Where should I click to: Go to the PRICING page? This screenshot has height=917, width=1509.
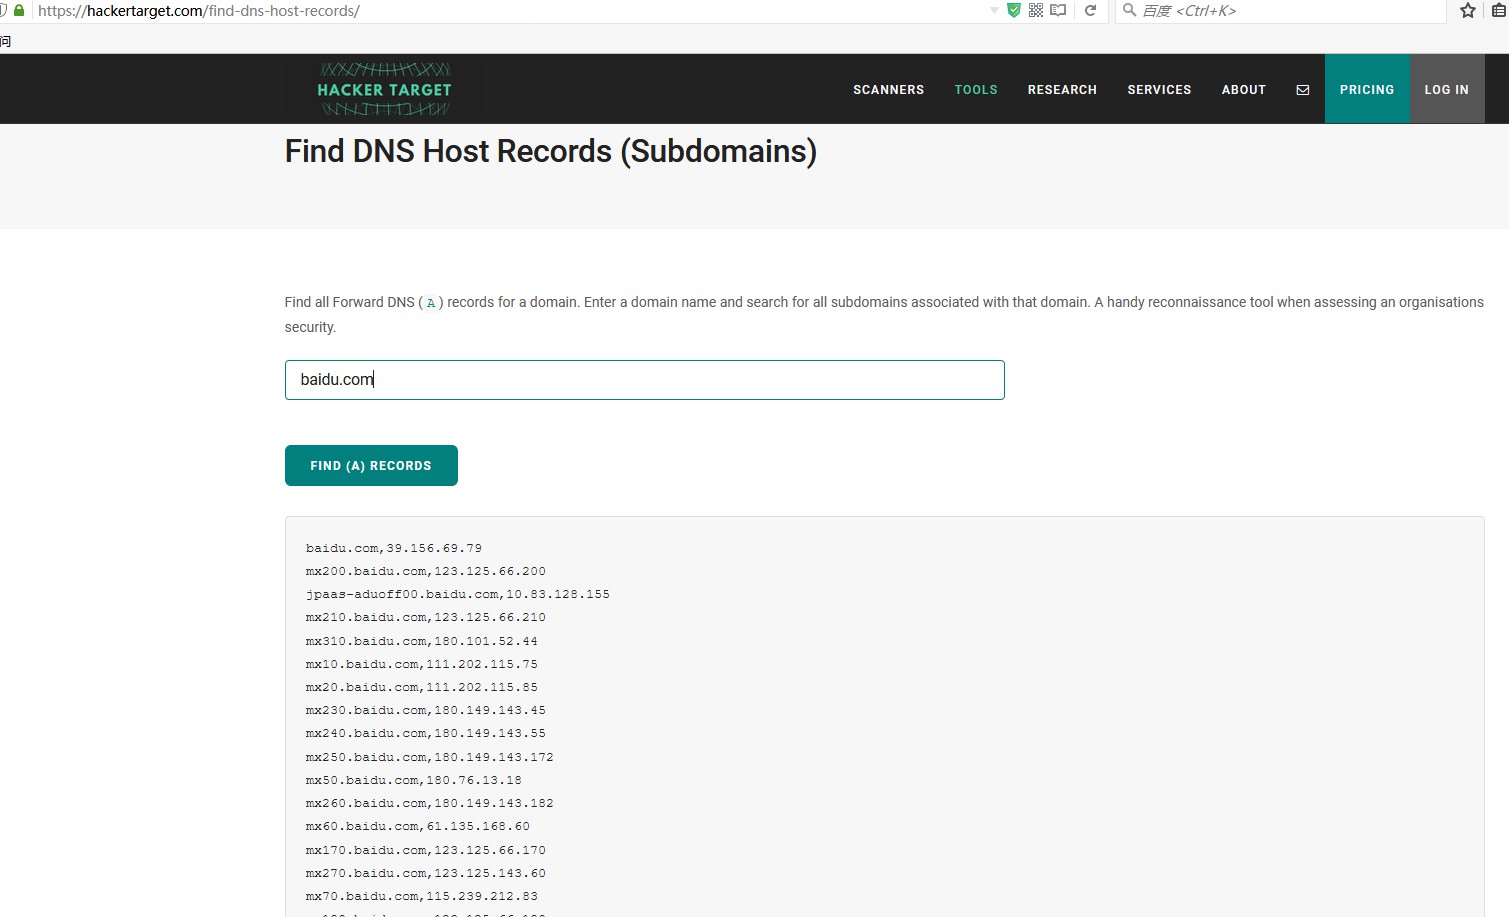click(1367, 89)
